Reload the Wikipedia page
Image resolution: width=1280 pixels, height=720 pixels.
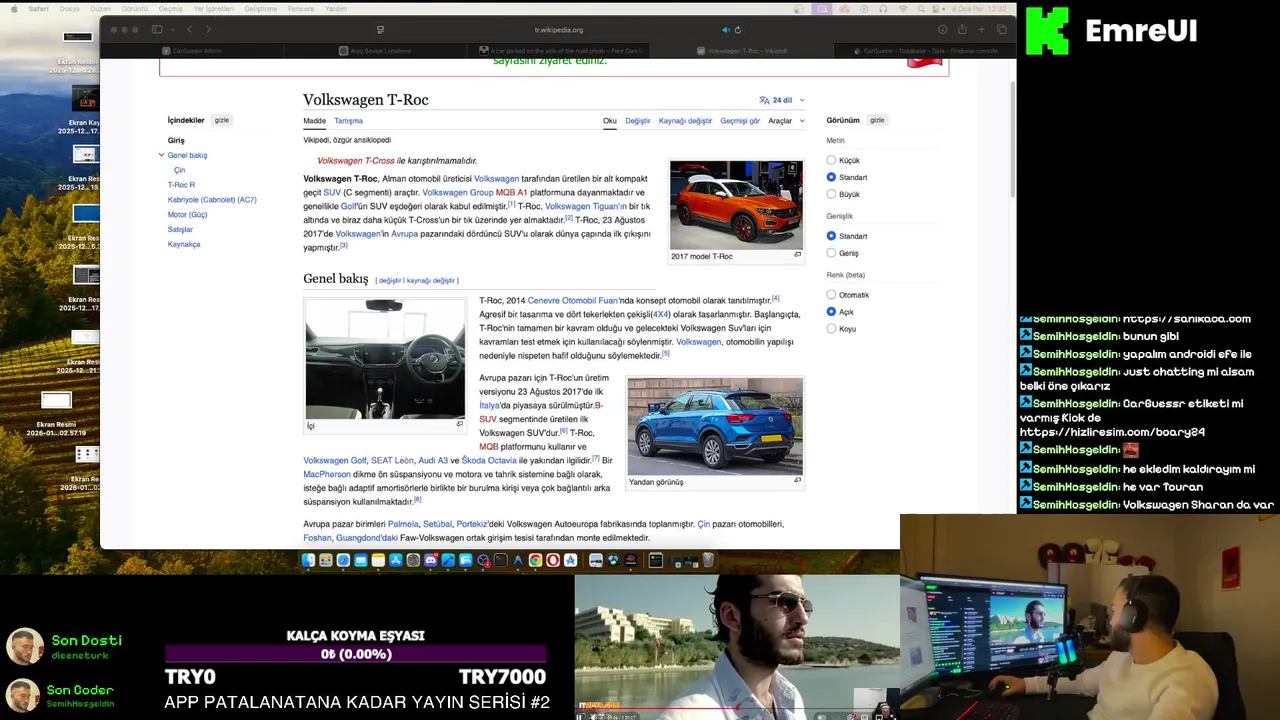[x=738, y=30]
